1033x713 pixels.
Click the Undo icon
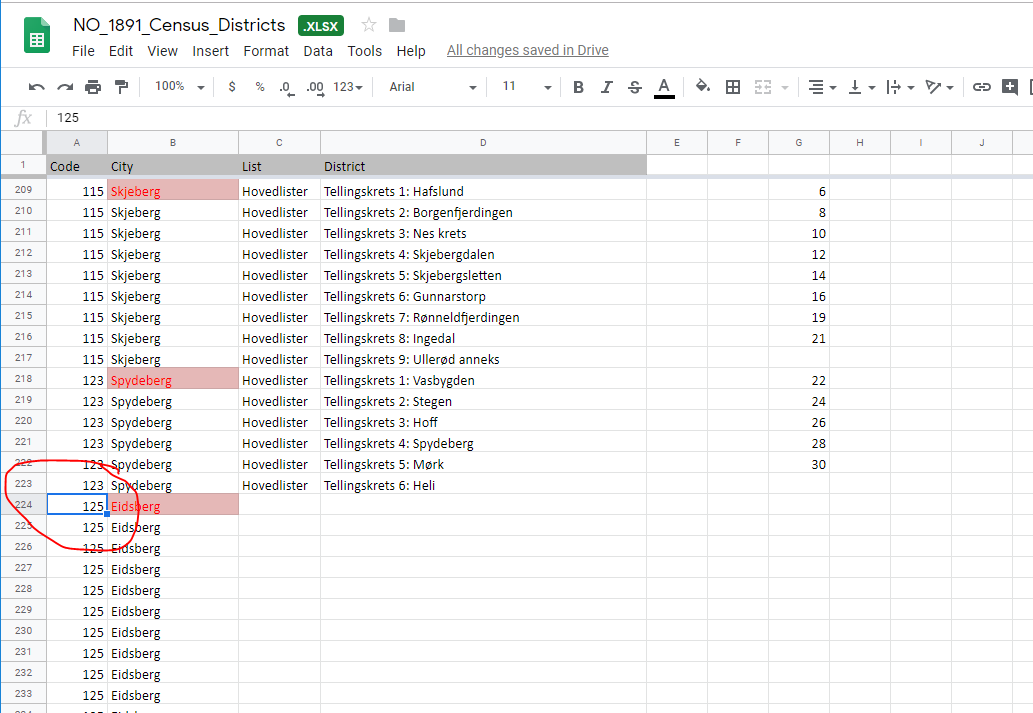[x=37, y=87]
